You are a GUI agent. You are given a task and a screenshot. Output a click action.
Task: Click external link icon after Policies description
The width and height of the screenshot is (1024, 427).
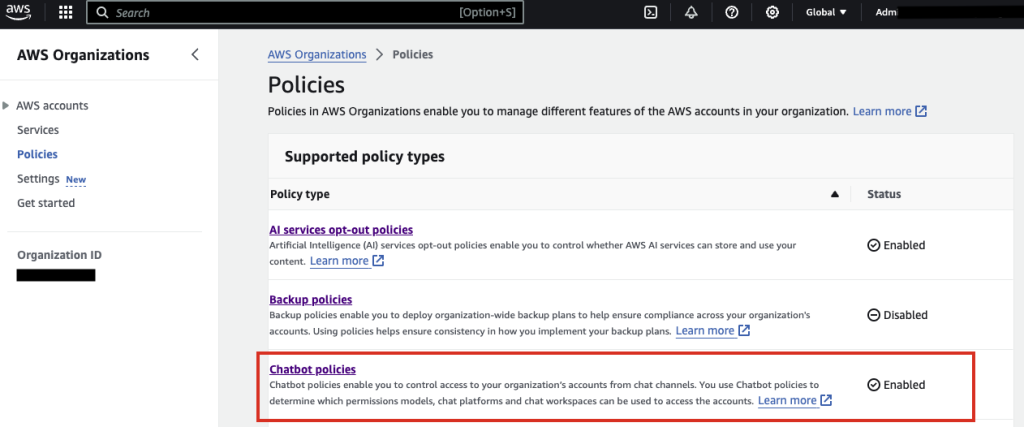coord(921,111)
